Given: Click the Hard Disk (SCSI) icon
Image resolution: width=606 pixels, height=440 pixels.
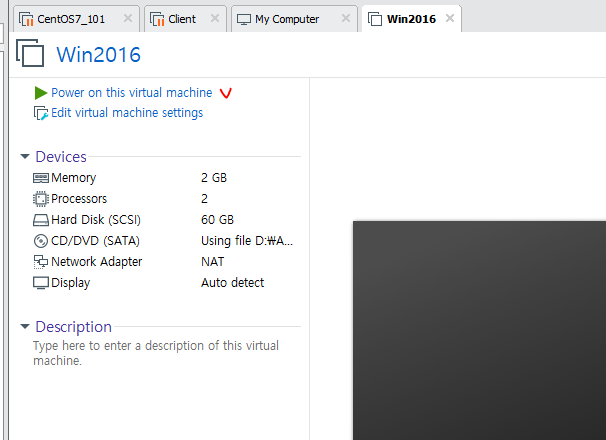Looking at the screenshot, I should [41, 220].
